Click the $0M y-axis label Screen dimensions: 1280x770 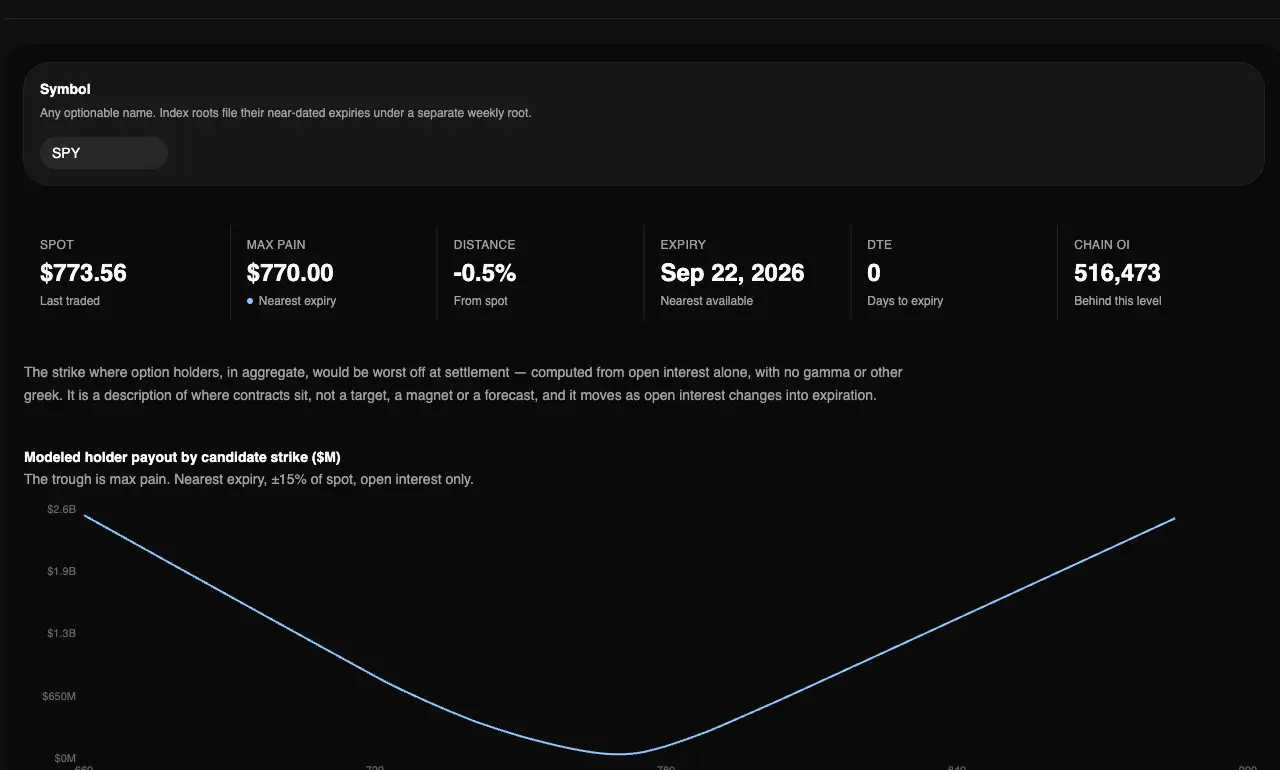[x=63, y=757]
